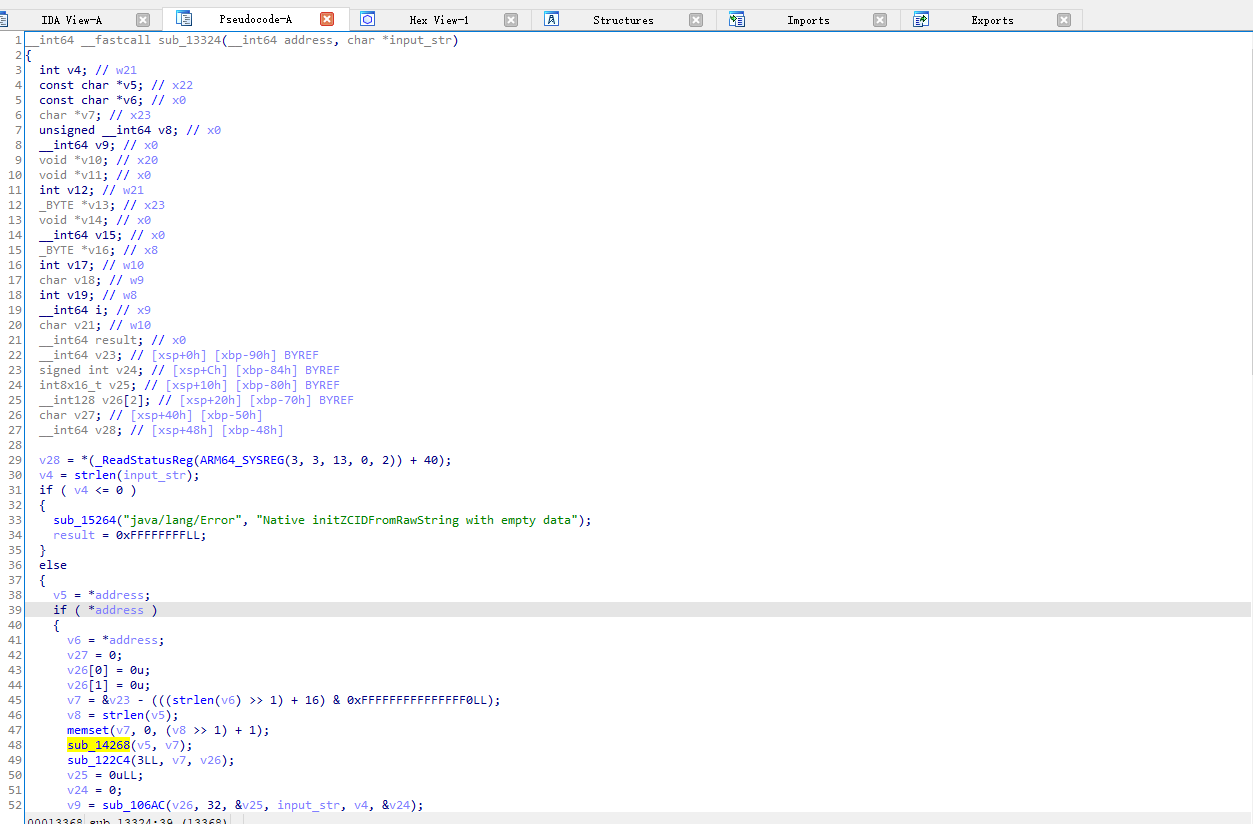
Task: Click declaration "const char *v5; // x22"
Action: coord(116,85)
